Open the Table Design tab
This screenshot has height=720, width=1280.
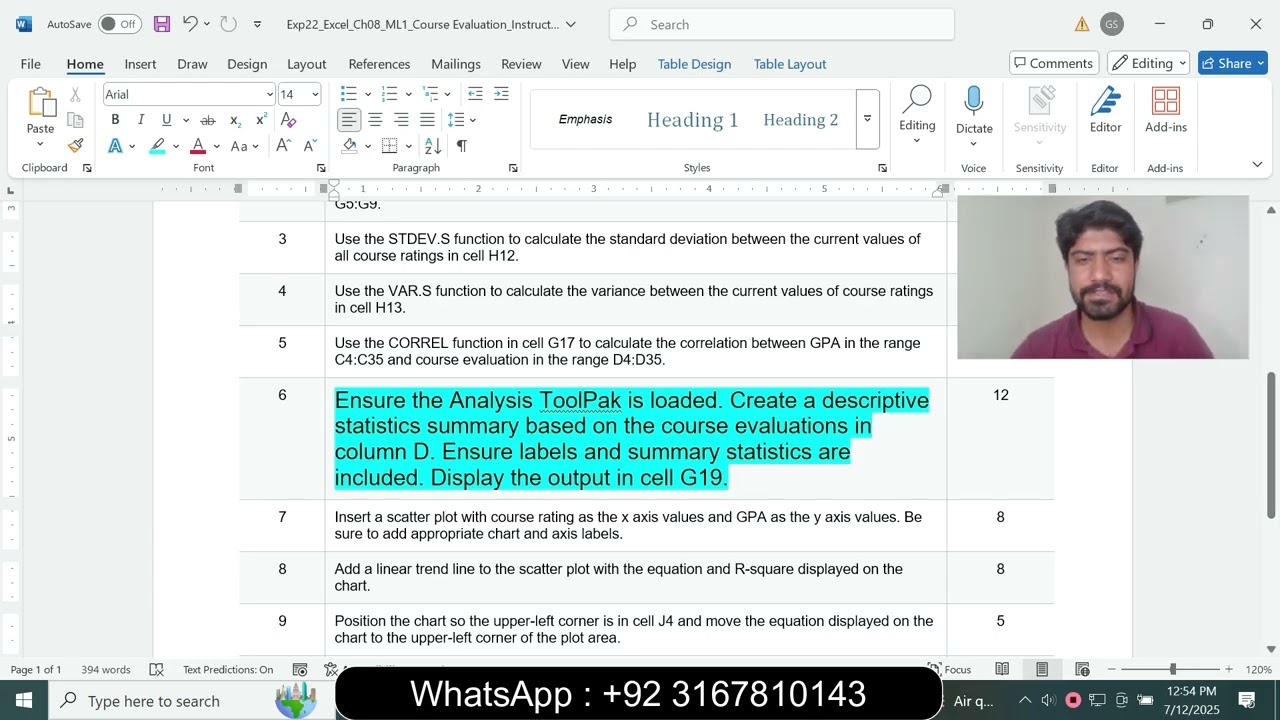pos(694,63)
